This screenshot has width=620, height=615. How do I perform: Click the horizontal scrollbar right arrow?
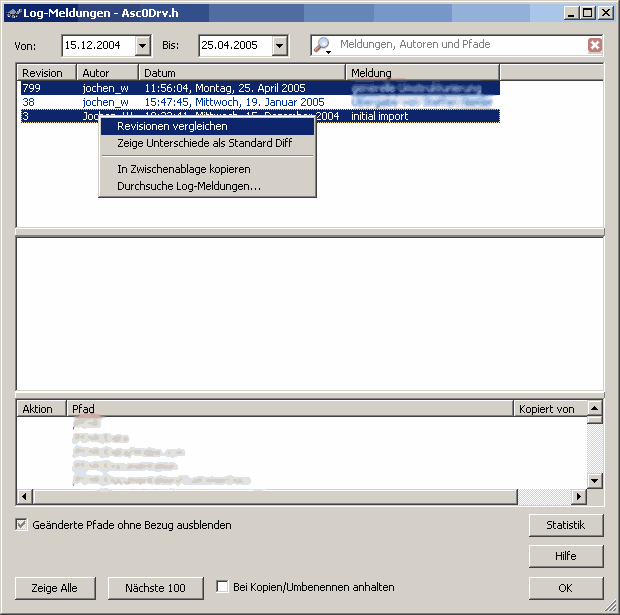point(579,496)
